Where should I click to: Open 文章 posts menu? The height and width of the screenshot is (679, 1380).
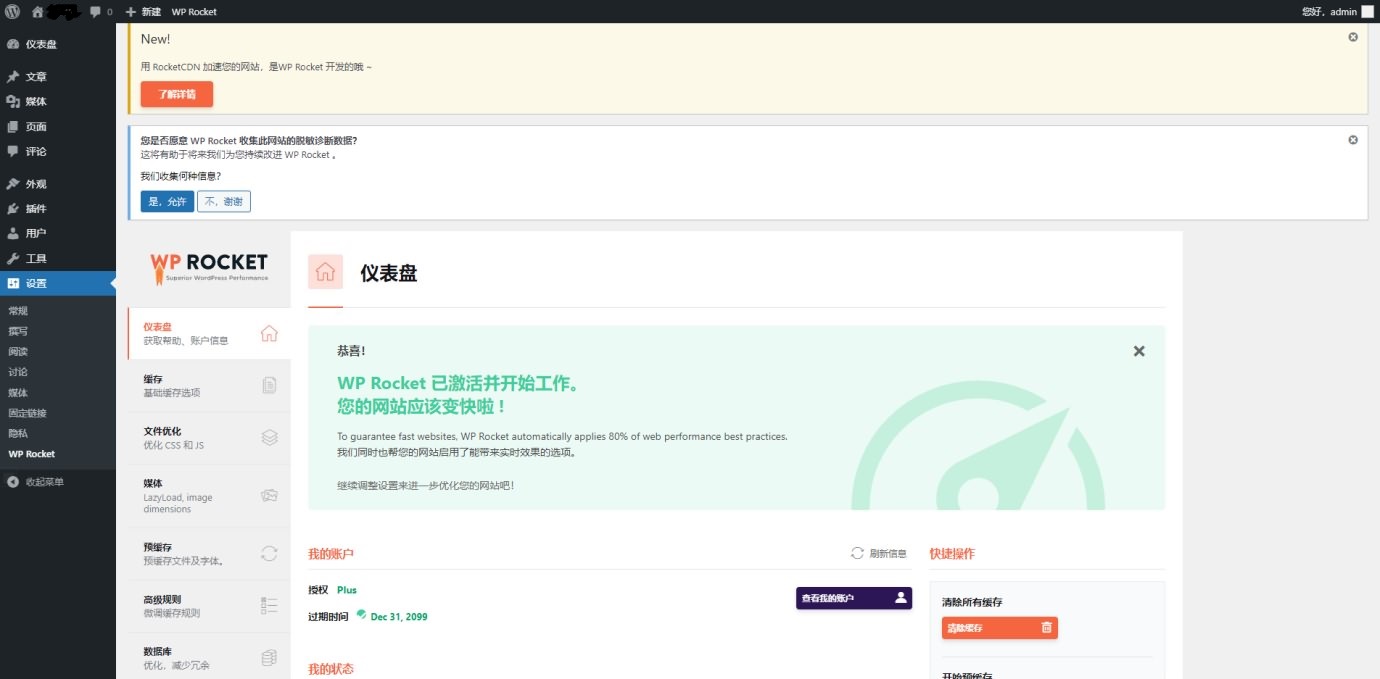(x=58, y=76)
